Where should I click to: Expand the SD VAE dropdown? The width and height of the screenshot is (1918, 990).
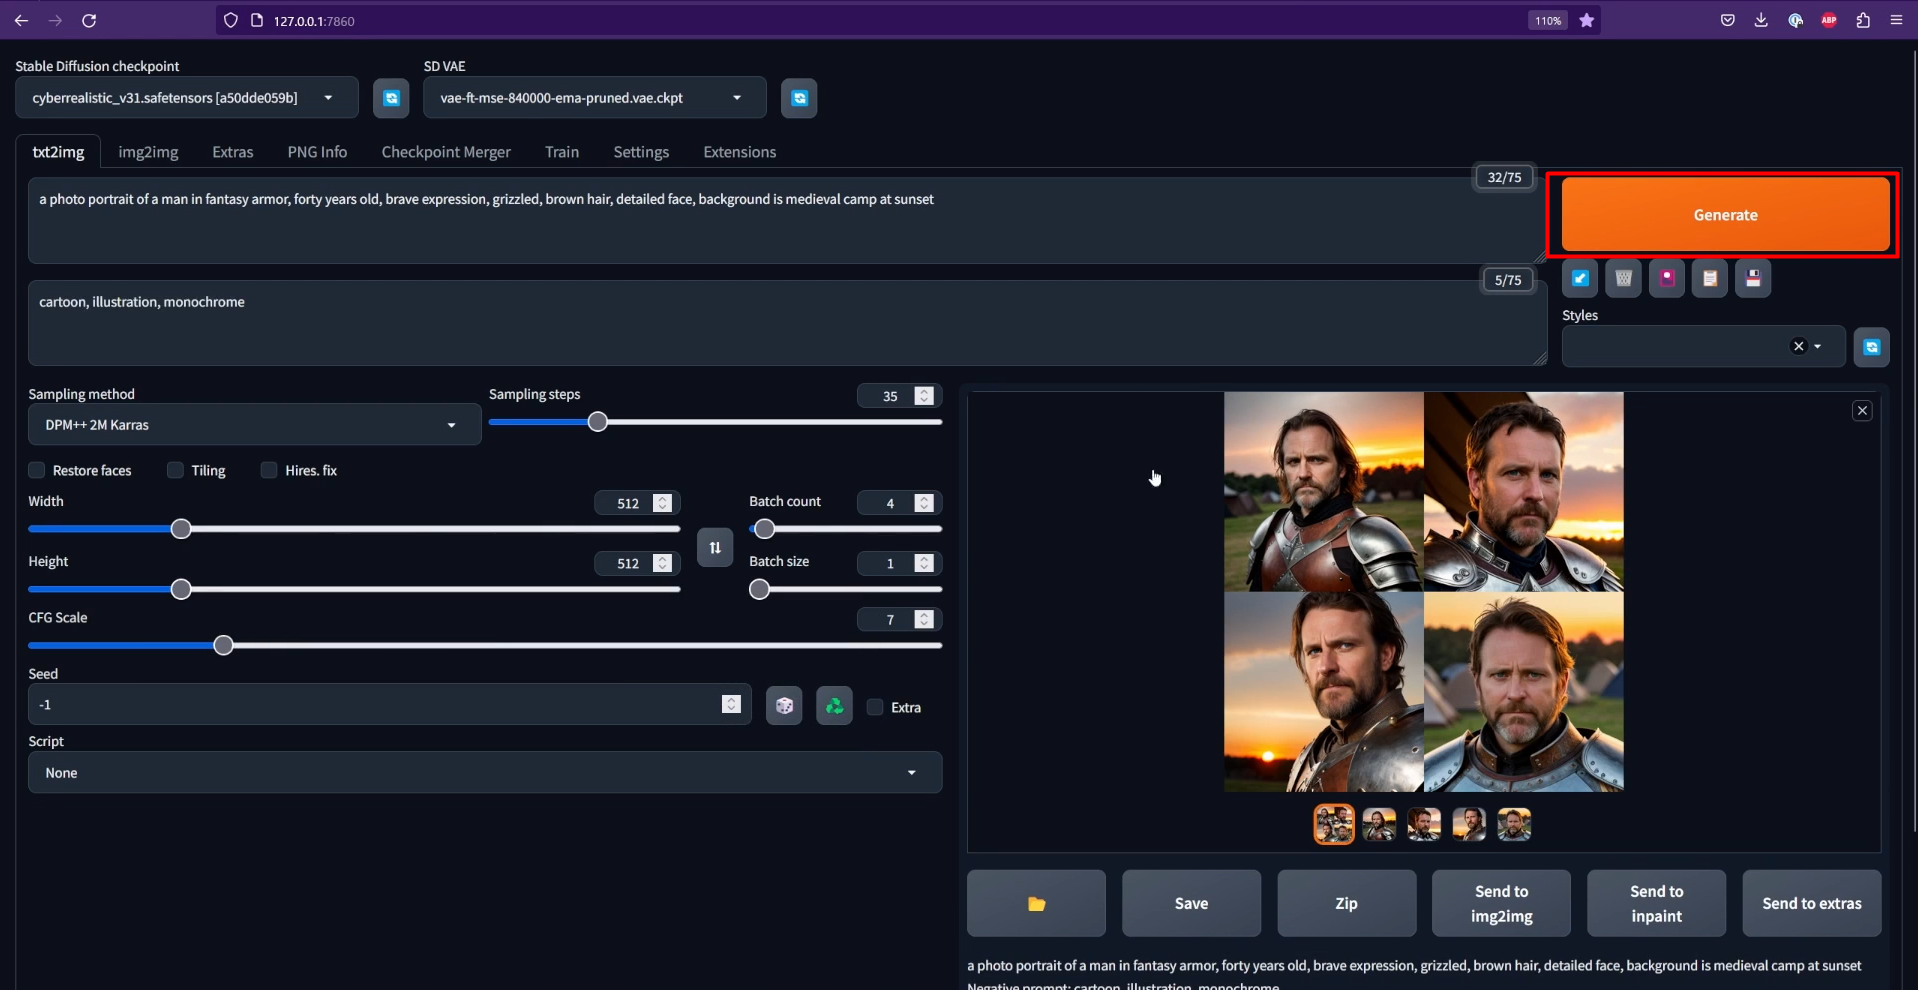tap(594, 98)
